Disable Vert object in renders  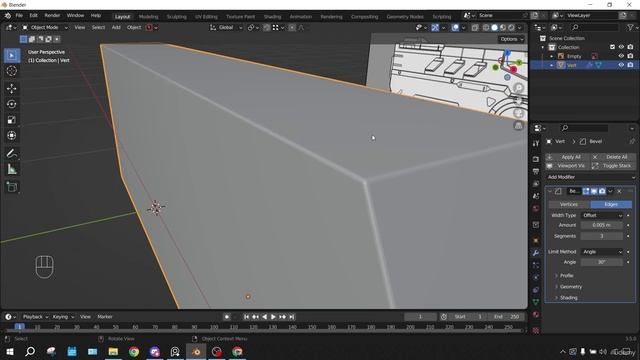[630, 65]
